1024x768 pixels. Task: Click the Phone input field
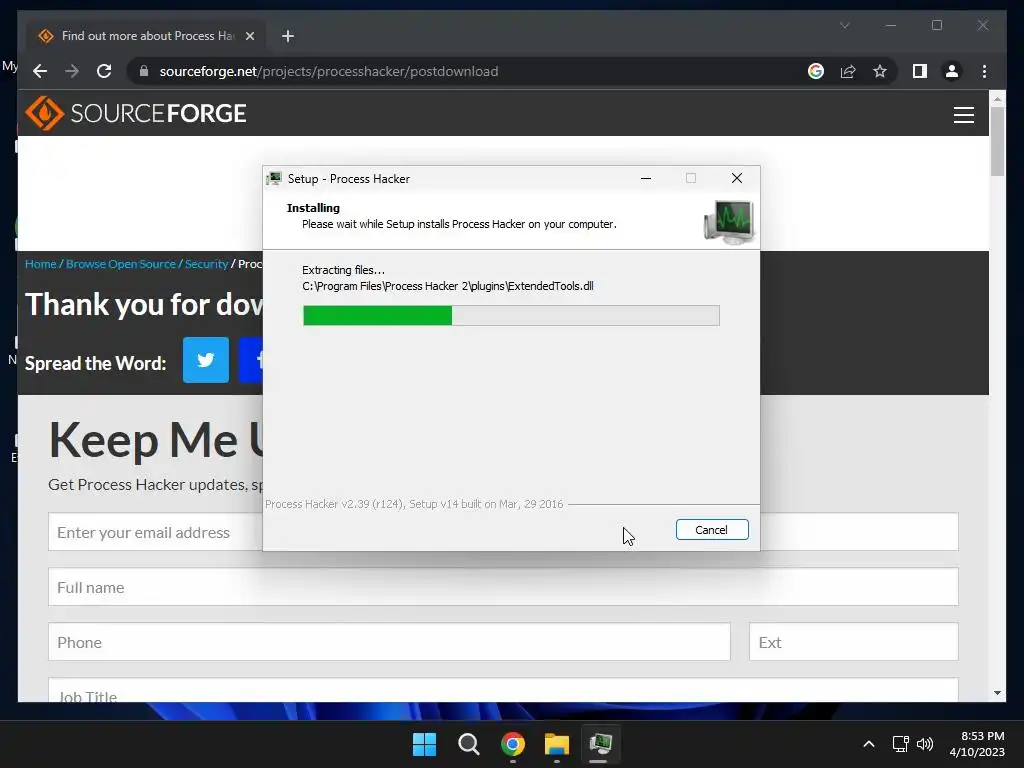[389, 641]
